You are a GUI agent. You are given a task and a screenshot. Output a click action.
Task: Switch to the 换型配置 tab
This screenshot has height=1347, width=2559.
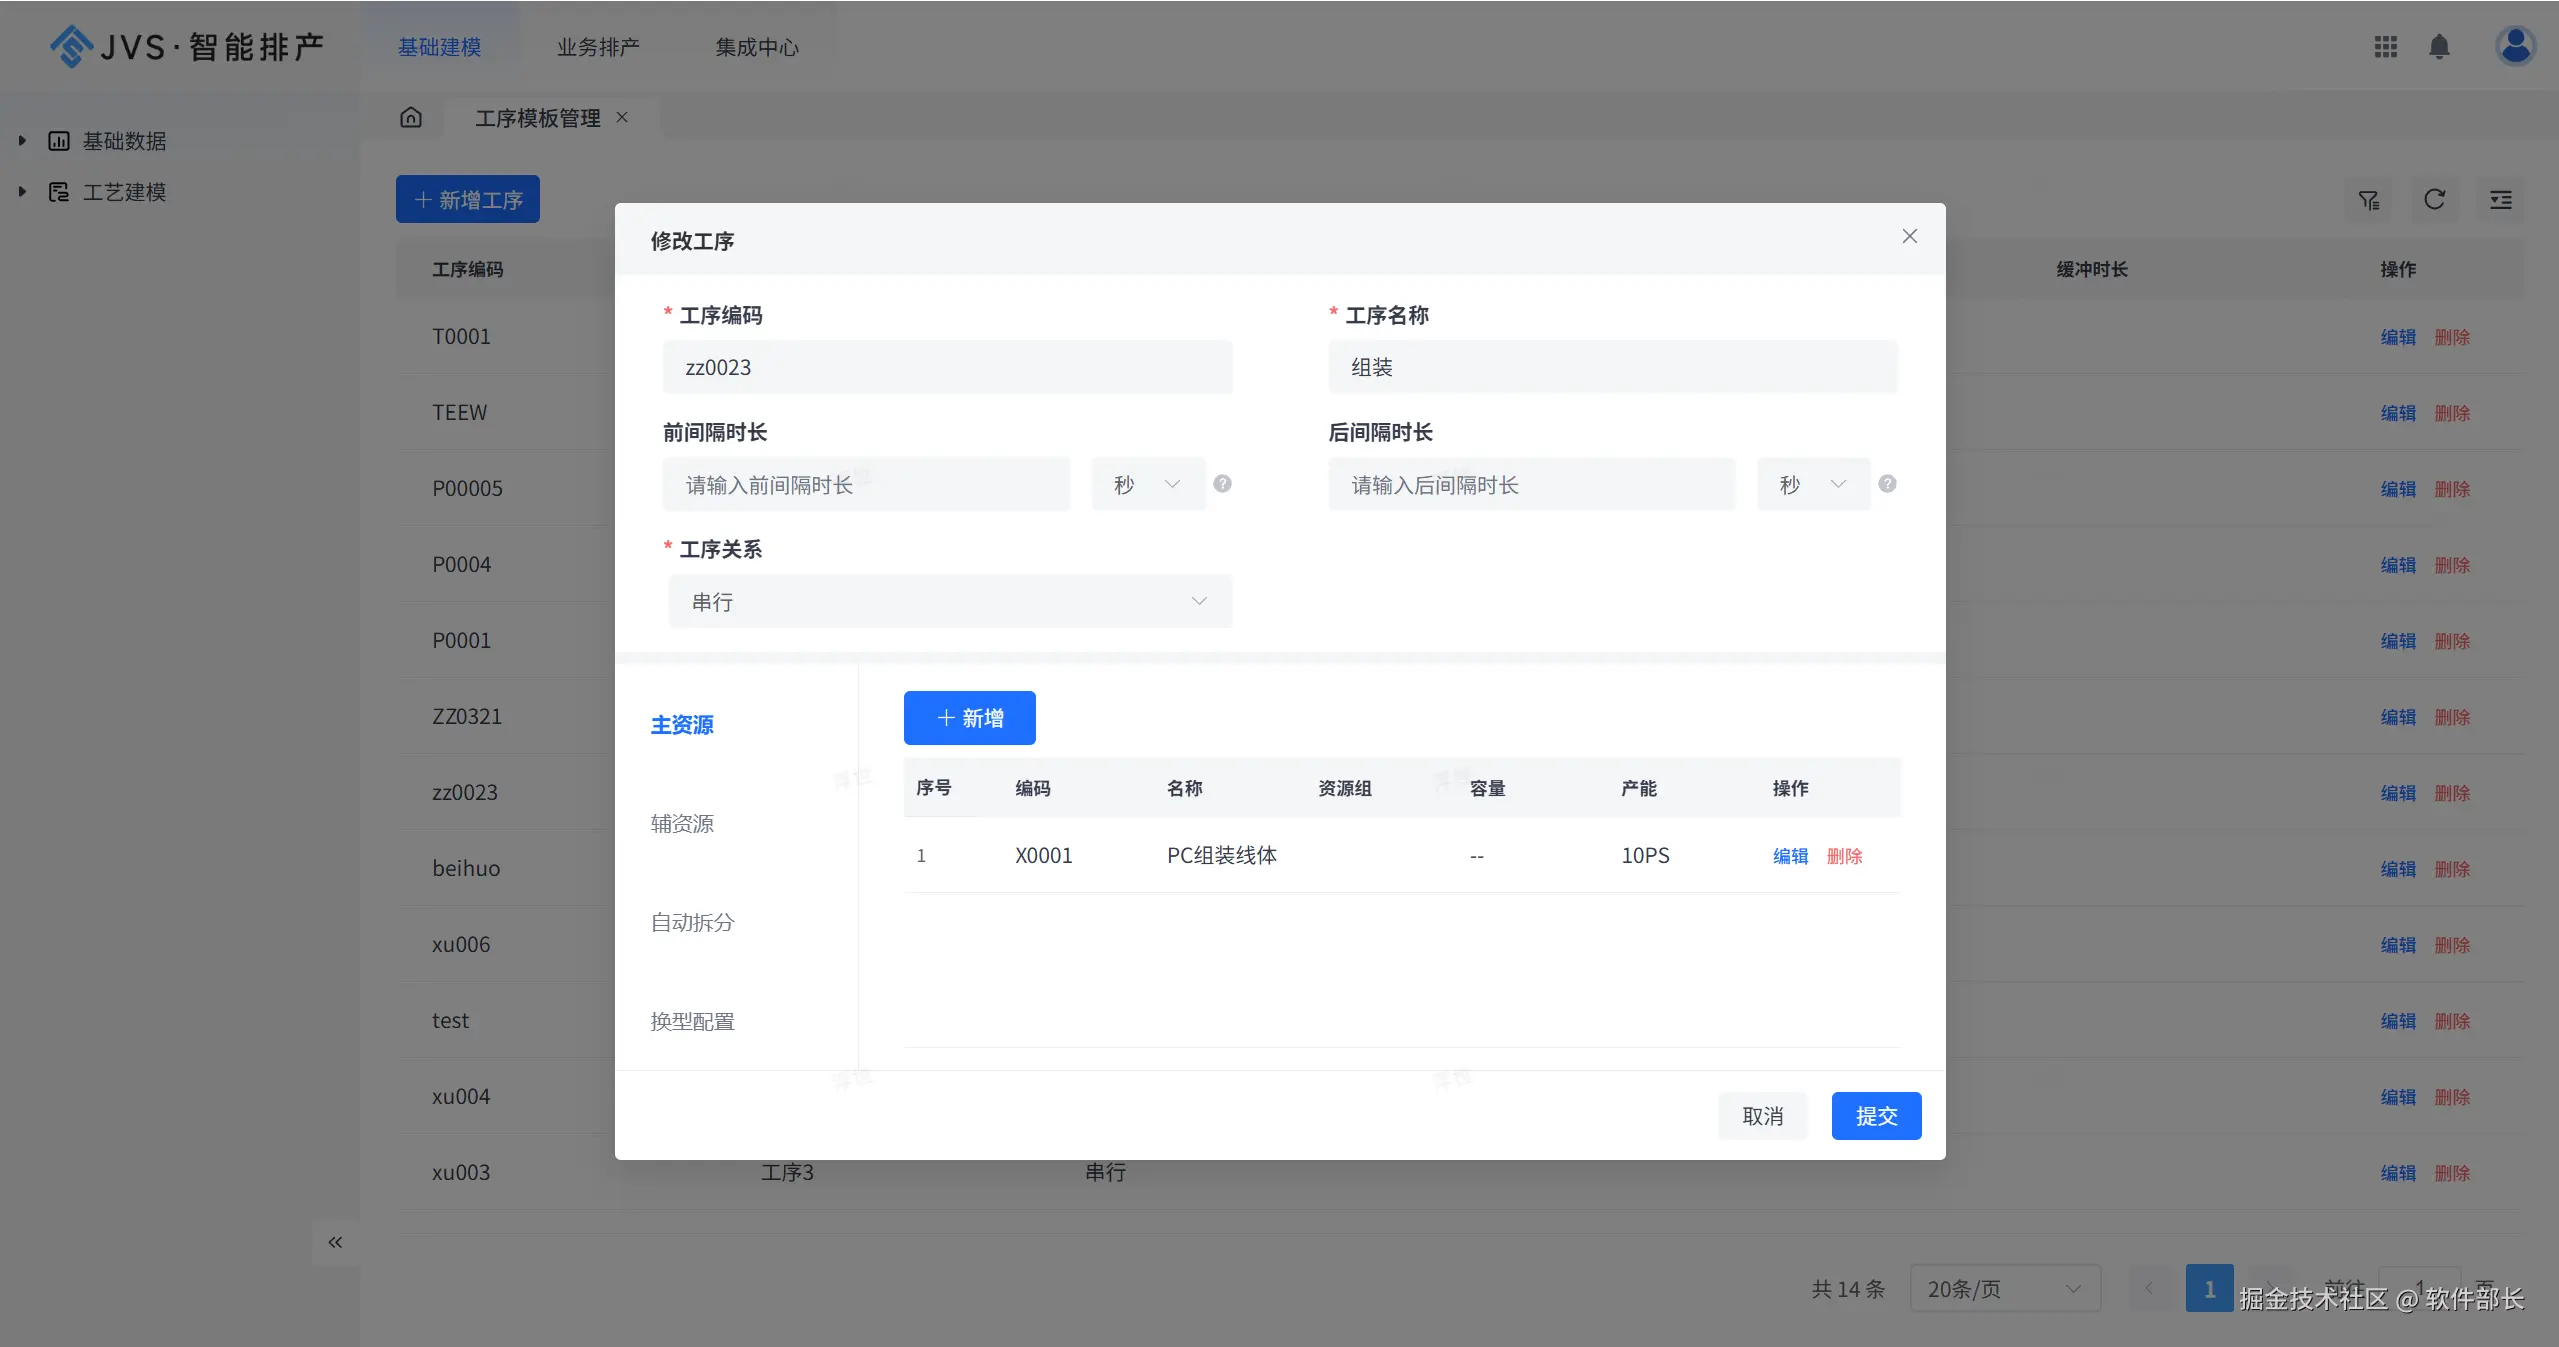pyautogui.click(x=692, y=1022)
